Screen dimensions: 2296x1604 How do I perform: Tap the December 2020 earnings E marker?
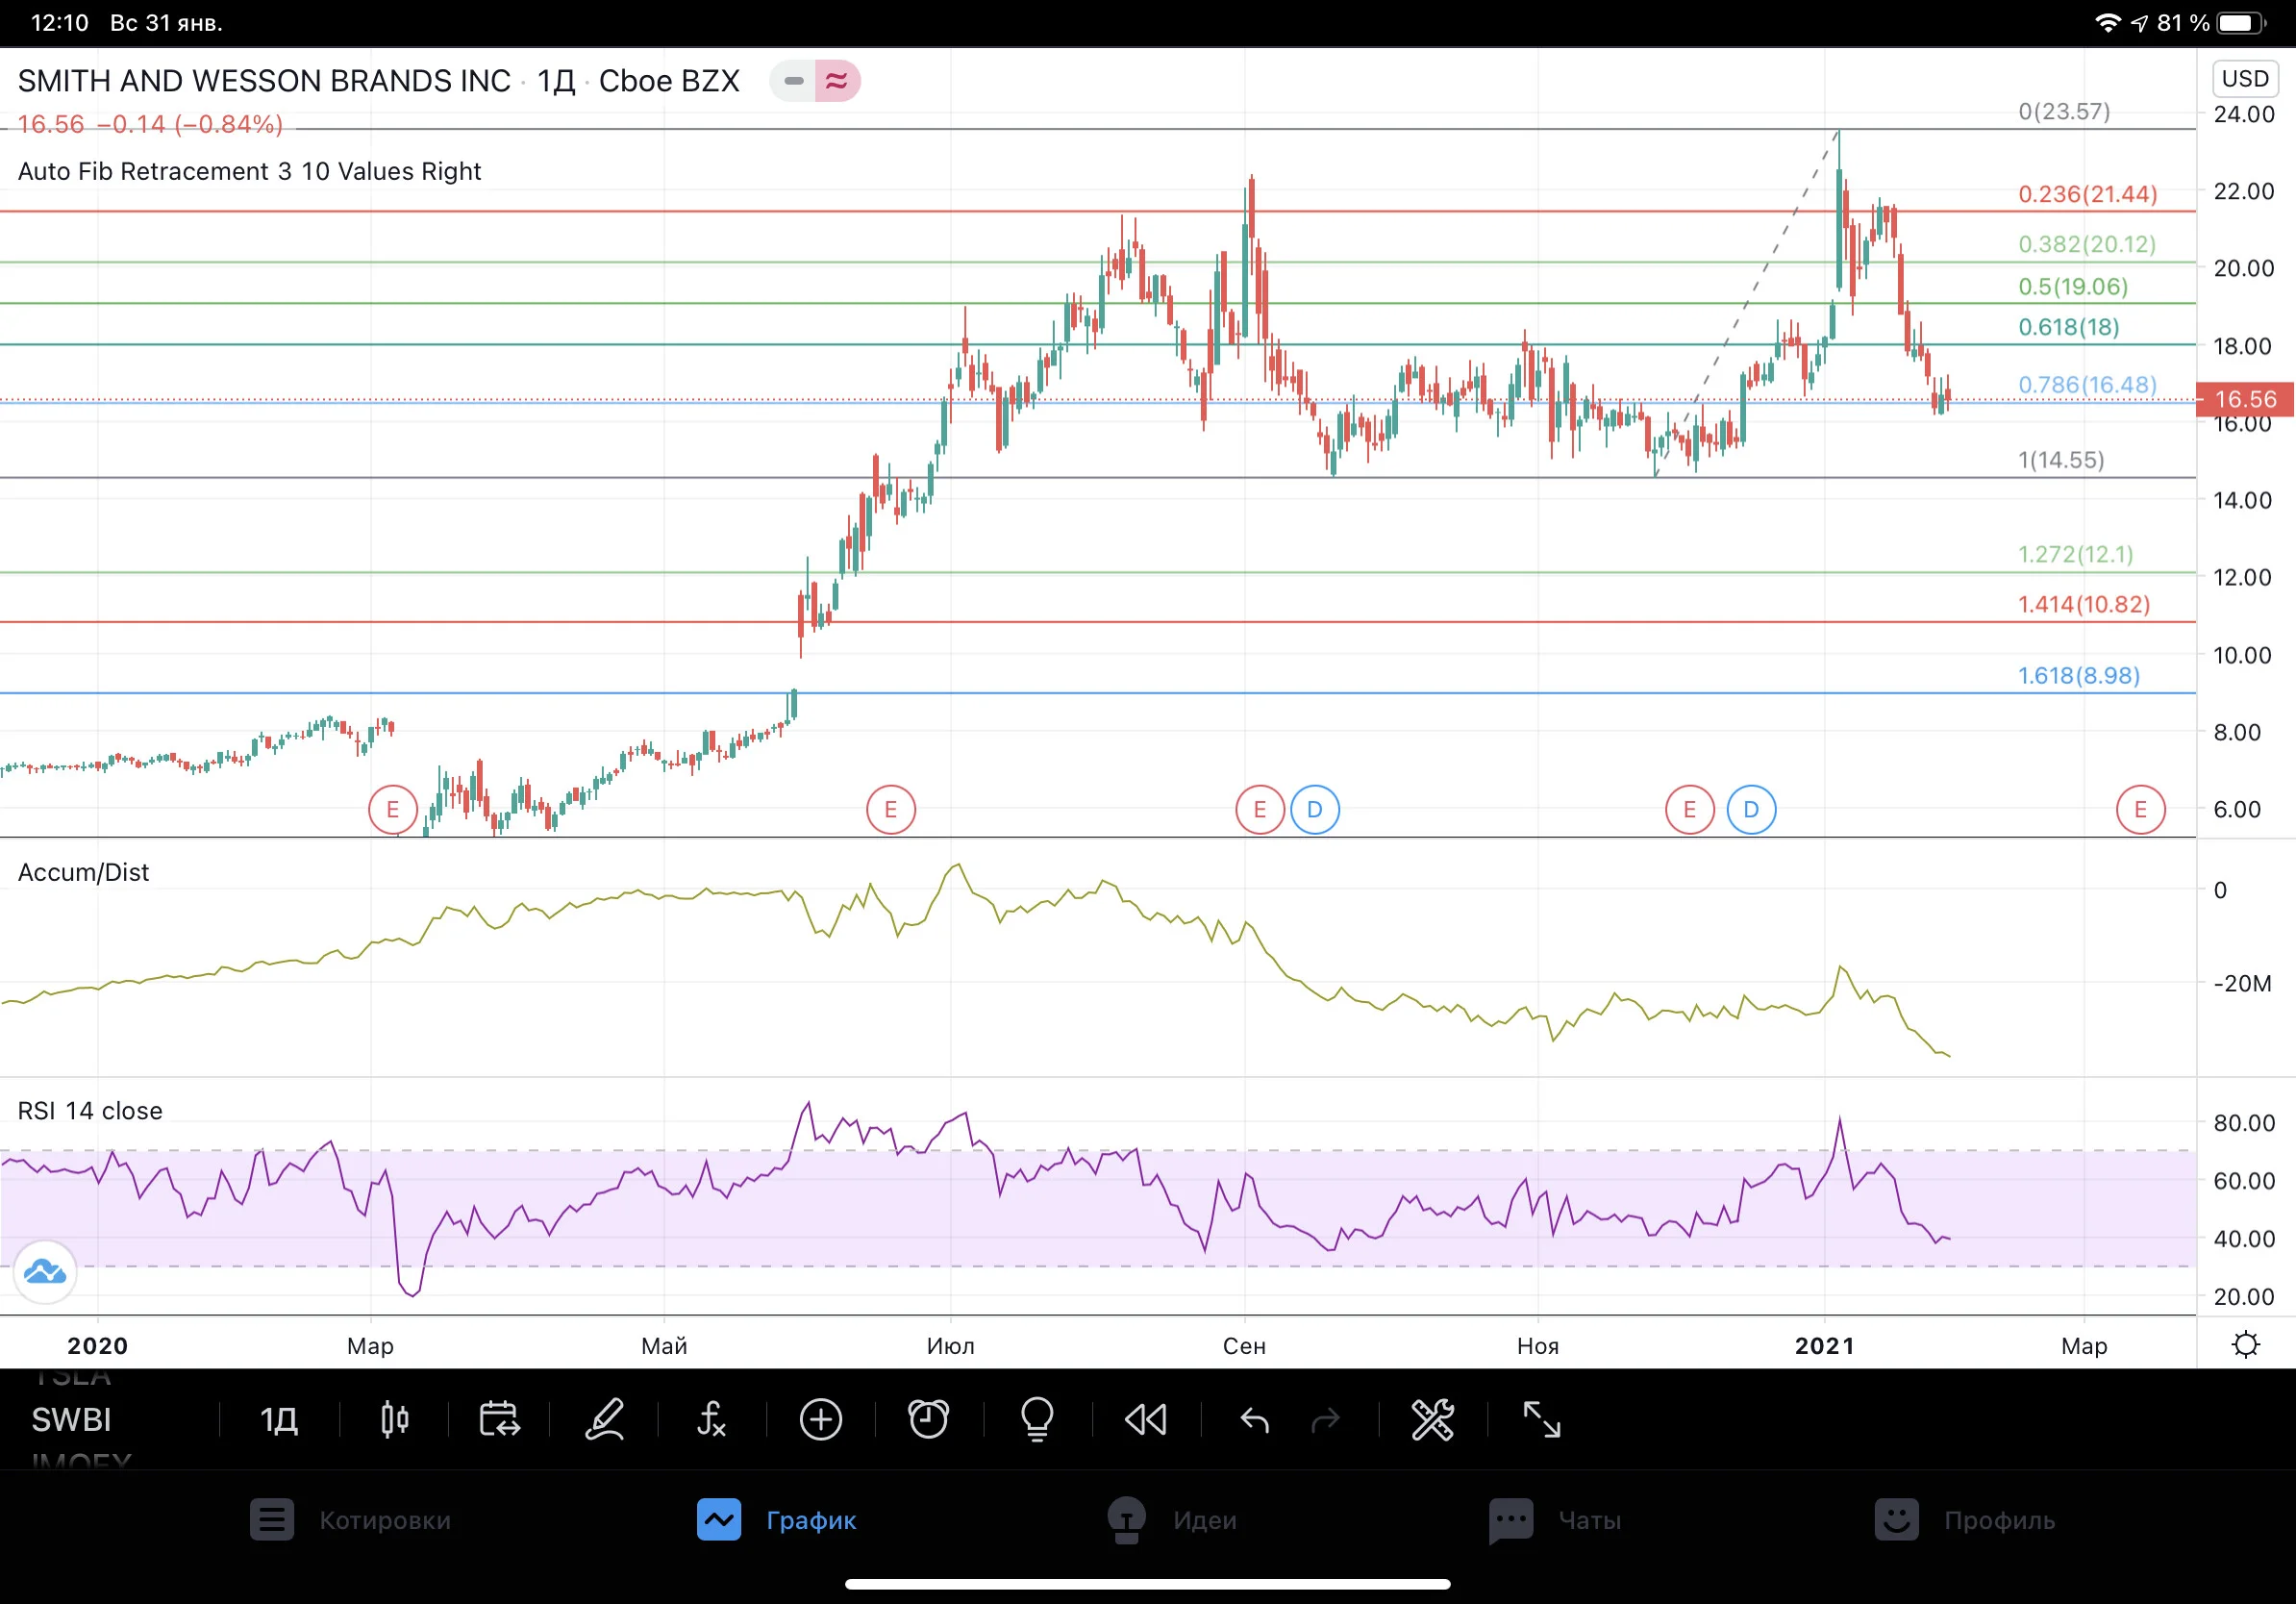1689,810
